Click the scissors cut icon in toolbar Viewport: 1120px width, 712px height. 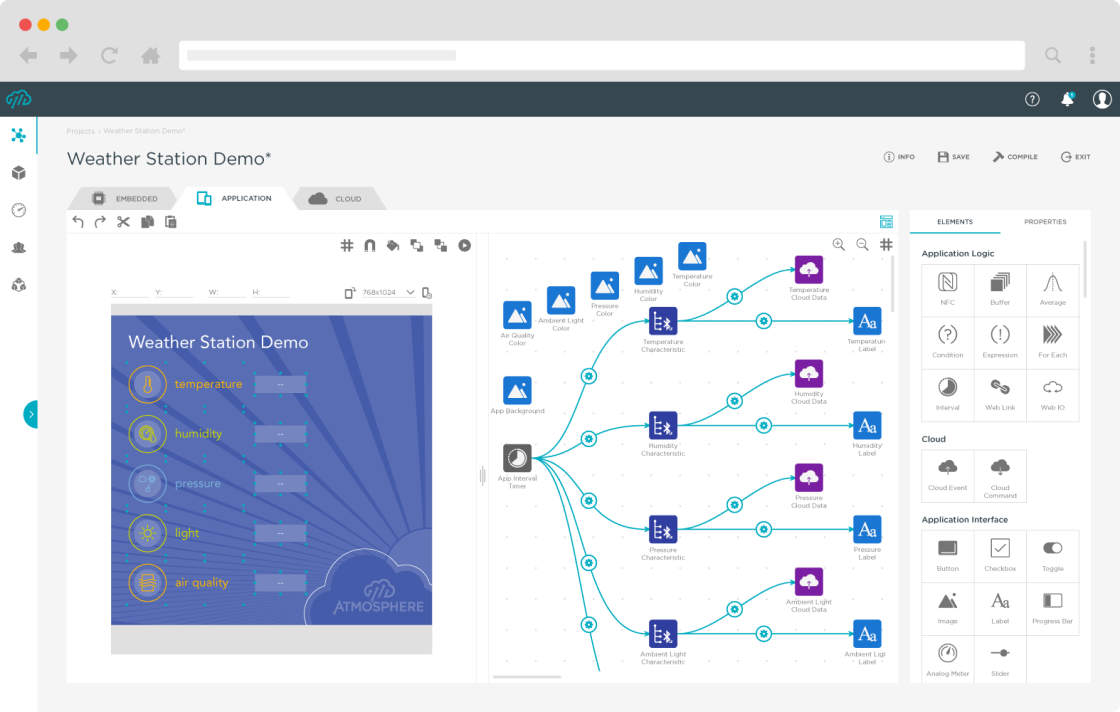coord(124,222)
